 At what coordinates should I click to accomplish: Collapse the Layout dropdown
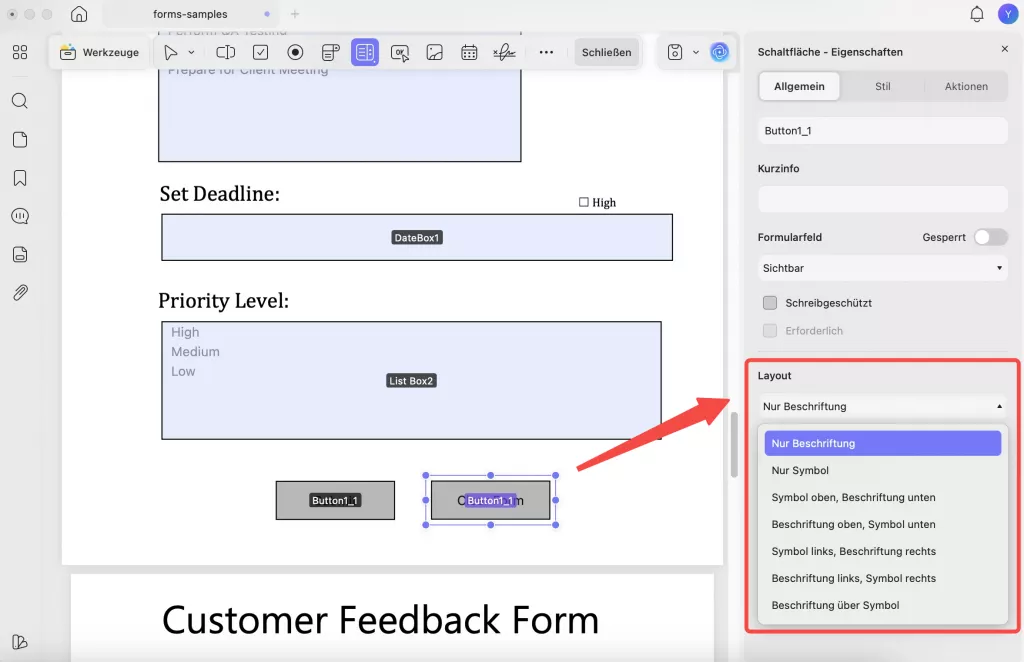pos(882,406)
